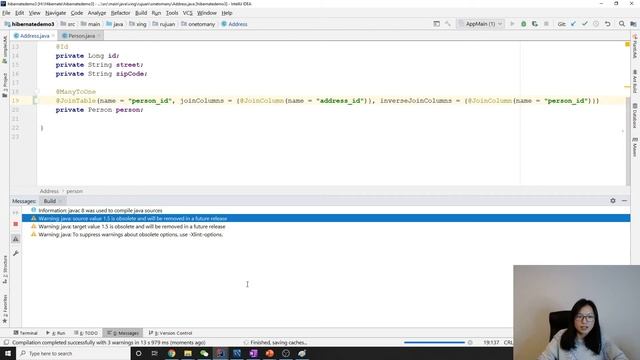Click hibernatedemo3 breadcrumb in navigation bar
This screenshot has width=640, height=360.
tap(29, 24)
